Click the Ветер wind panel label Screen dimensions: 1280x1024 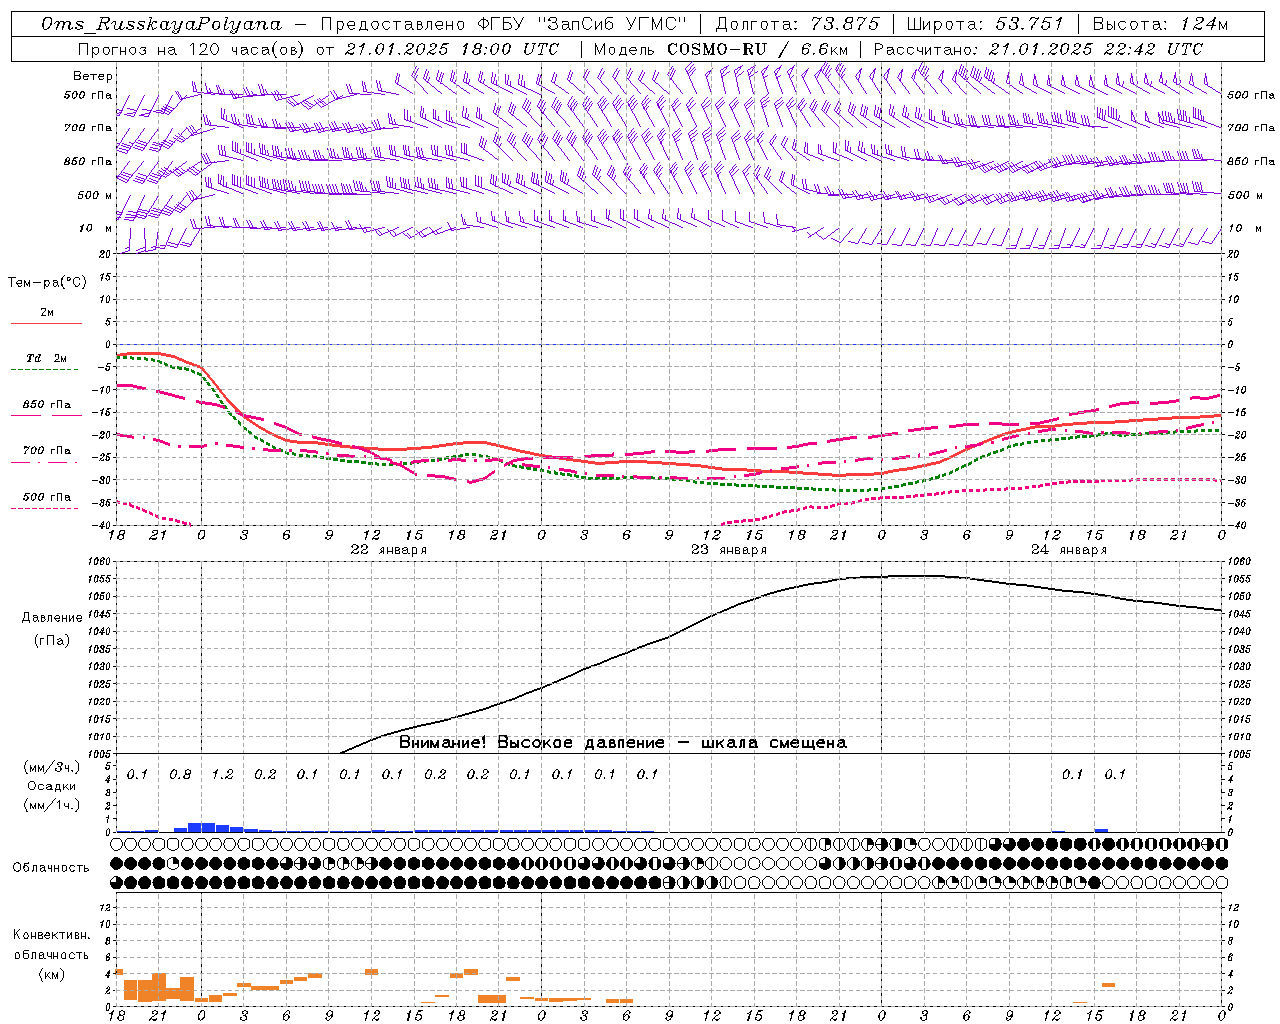click(x=93, y=76)
